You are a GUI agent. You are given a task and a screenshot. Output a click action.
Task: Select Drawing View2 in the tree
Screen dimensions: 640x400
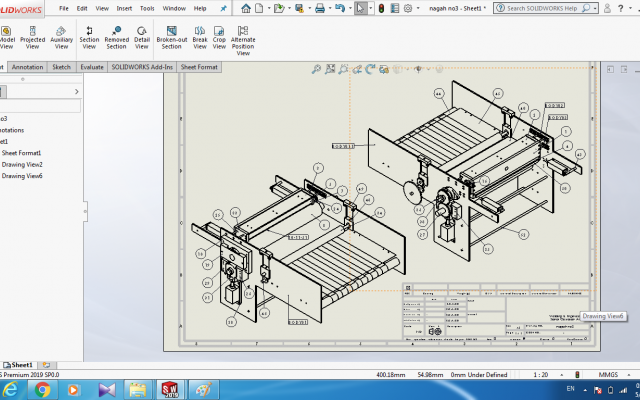point(22,164)
